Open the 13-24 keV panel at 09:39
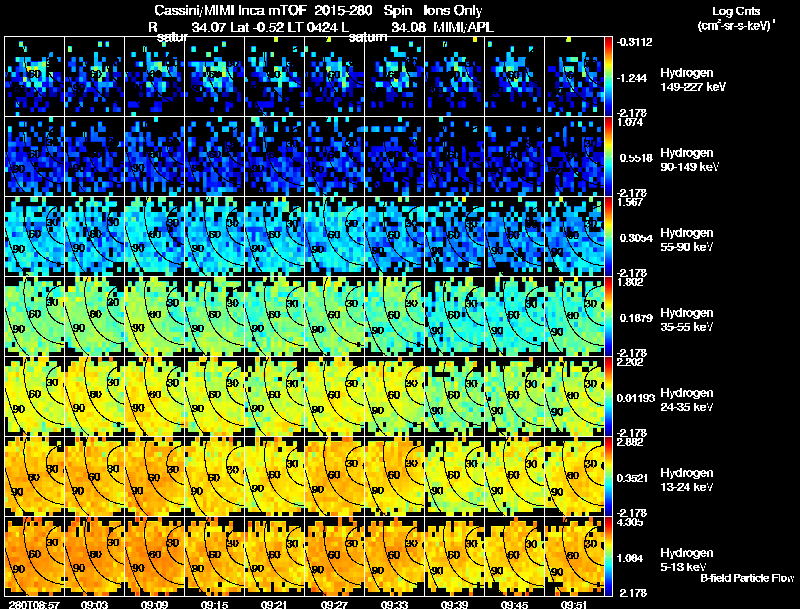This screenshot has height=609, width=800. pyautogui.click(x=454, y=476)
